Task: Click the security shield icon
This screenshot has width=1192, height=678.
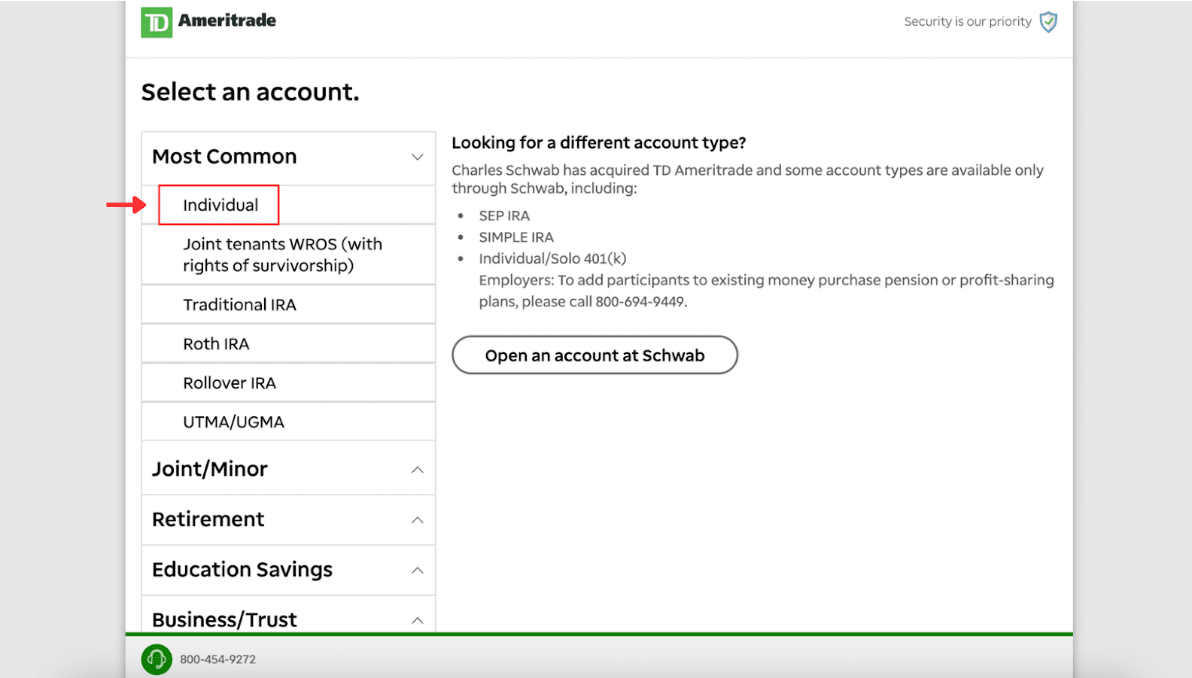Action: pos(1048,22)
